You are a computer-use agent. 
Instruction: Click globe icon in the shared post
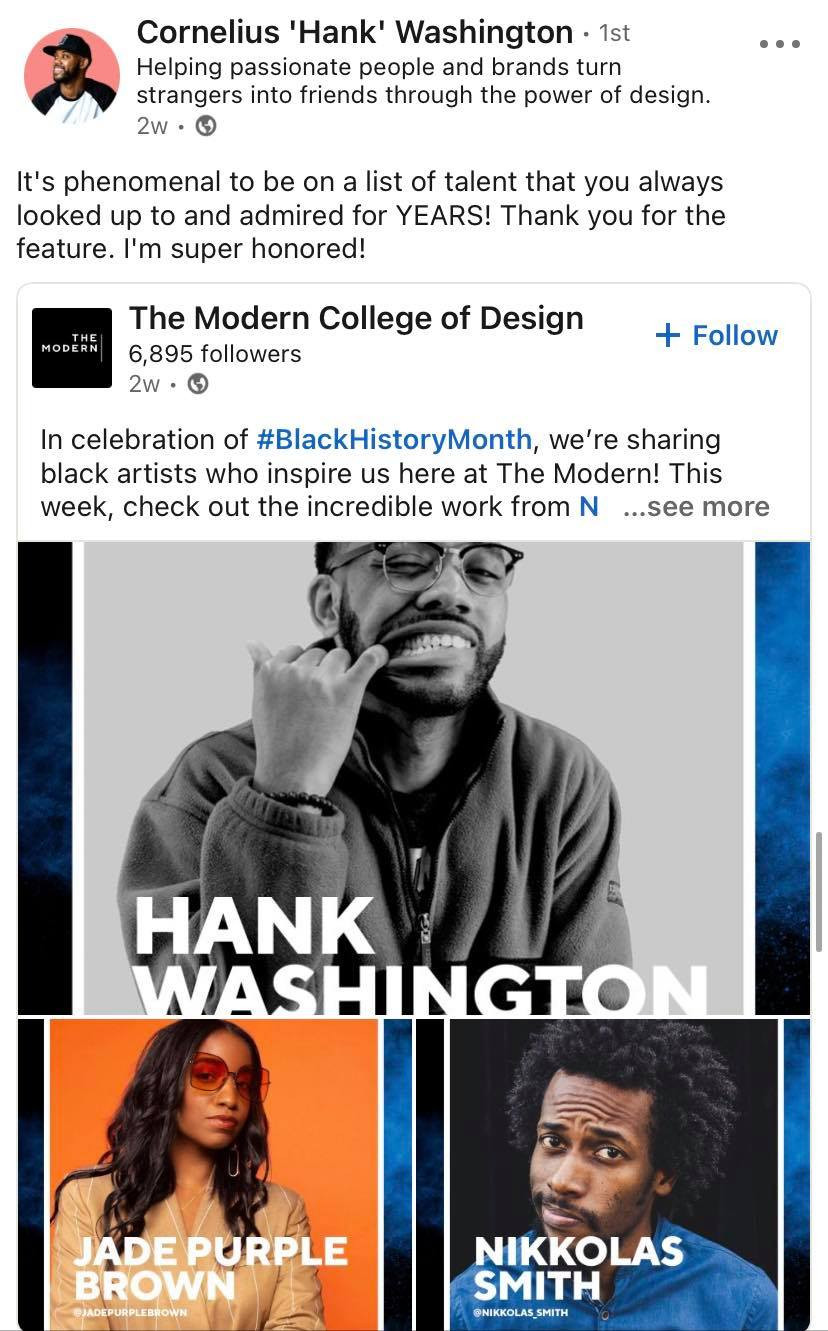[x=198, y=384]
